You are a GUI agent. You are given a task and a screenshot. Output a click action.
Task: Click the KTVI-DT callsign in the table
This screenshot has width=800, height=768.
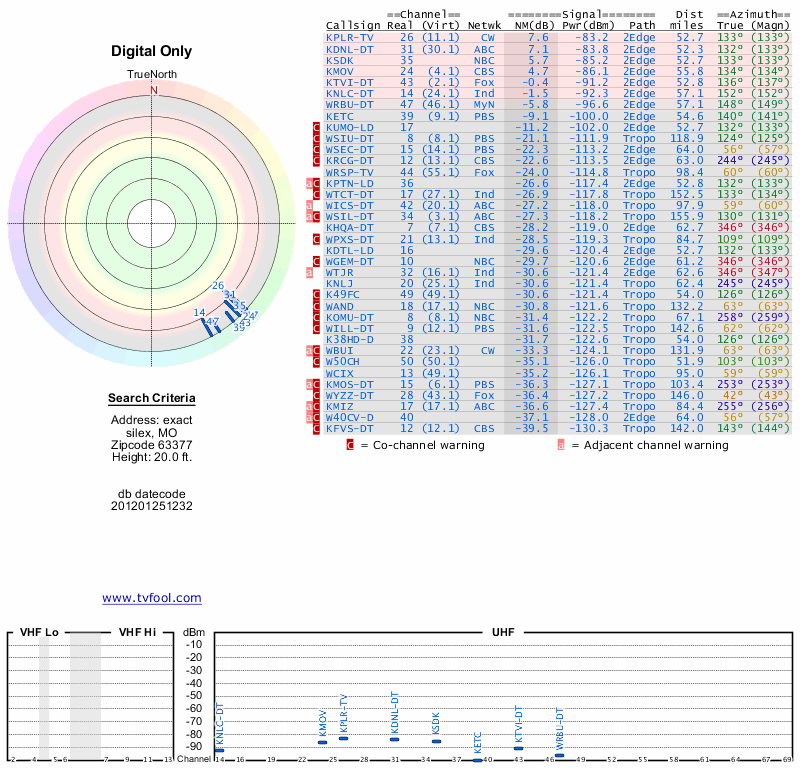click(349, 83)
